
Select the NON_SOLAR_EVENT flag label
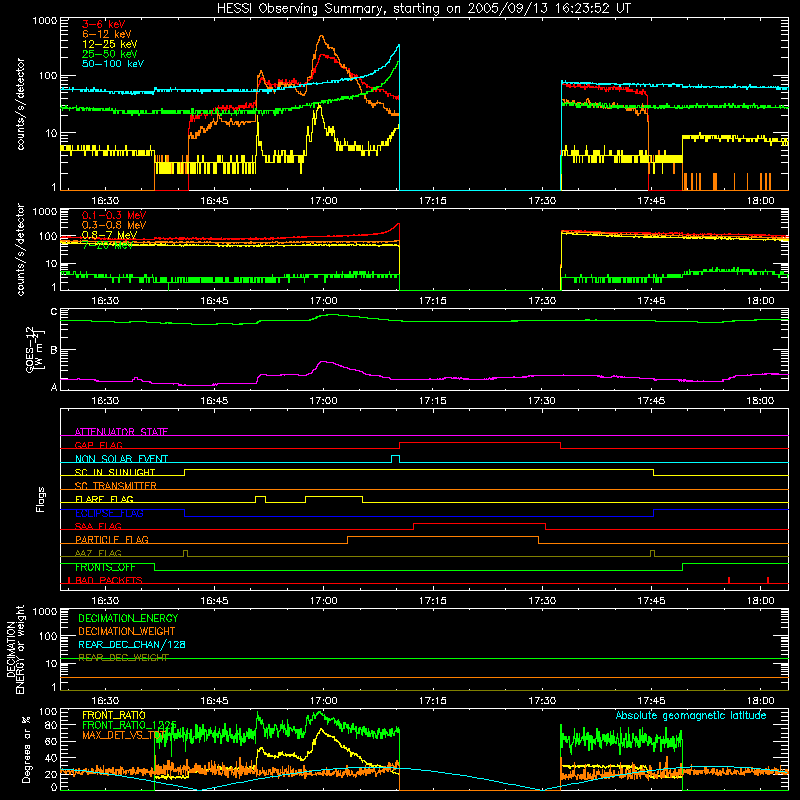pyautogui.click(x=121, y=459)
